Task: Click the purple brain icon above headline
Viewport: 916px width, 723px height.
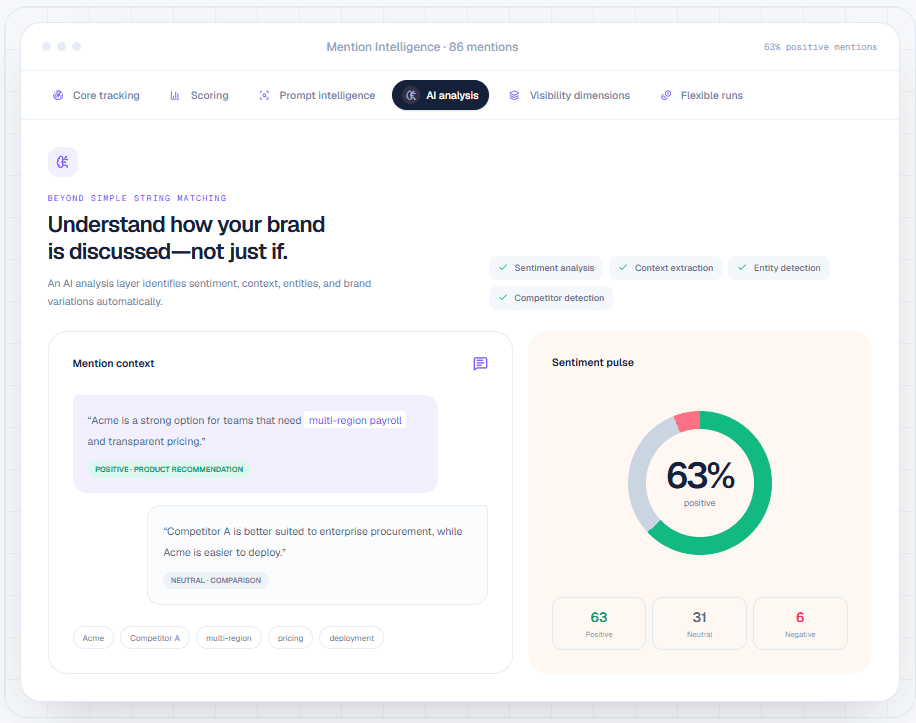Action: click(x=63, y=162)
